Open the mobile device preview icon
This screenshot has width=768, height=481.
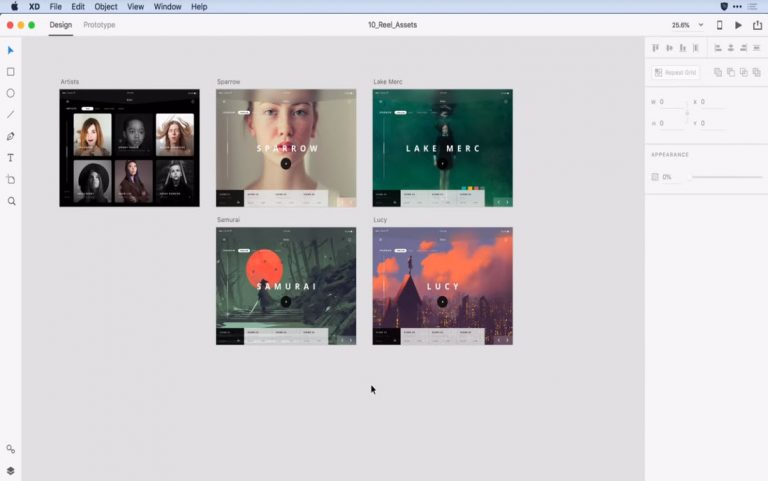pos(719,25)
